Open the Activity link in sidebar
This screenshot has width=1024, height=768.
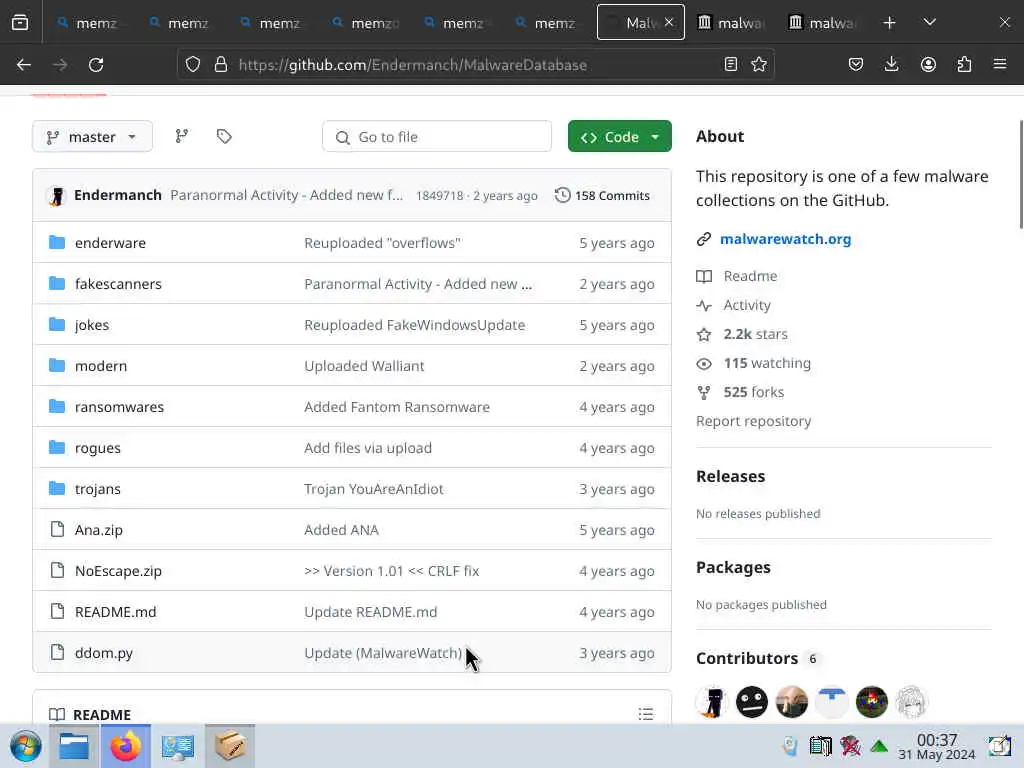coord(747,305)
